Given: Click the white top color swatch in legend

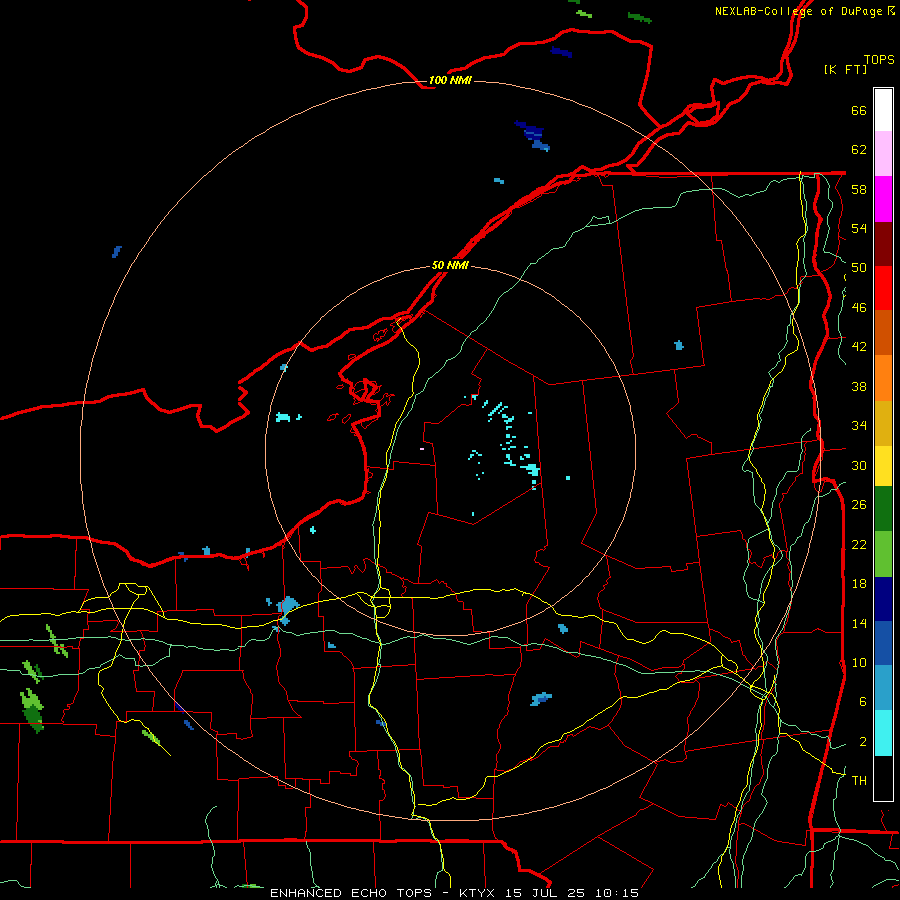Looking at the screenshot, I should [x=883, y=110].
